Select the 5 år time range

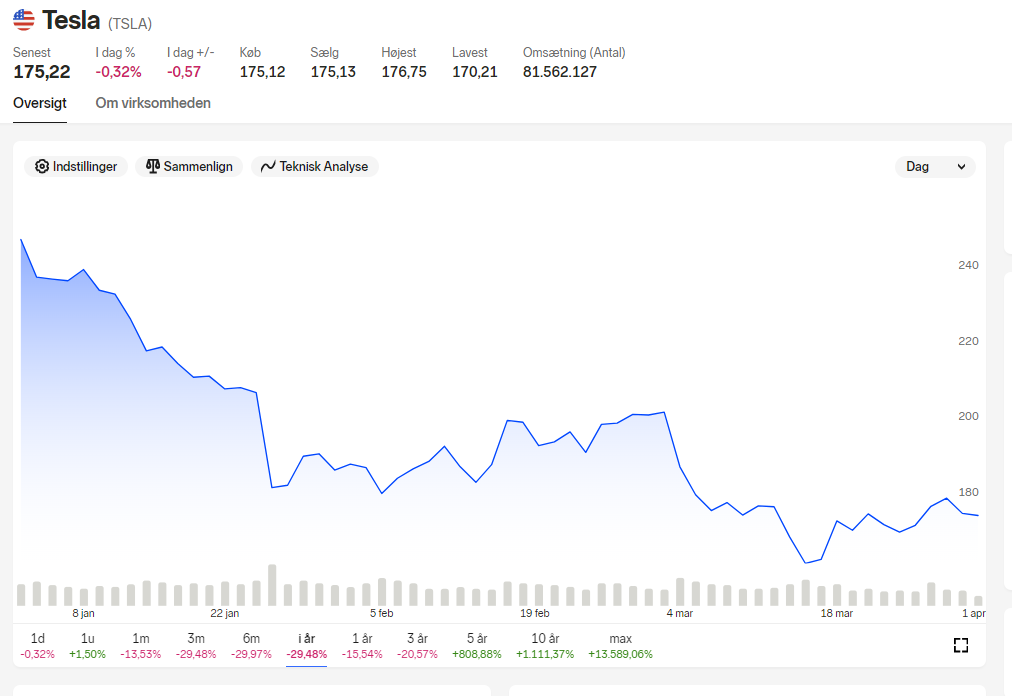point(477,646)
